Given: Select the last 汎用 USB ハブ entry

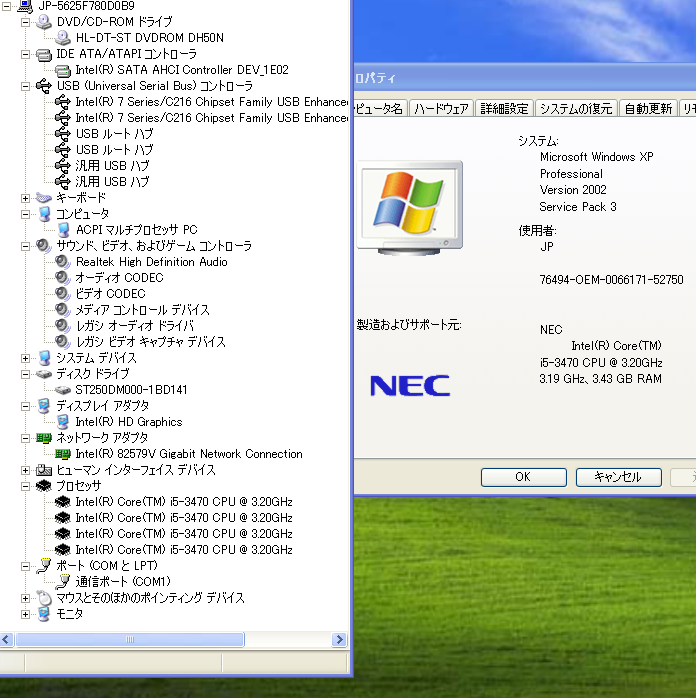Looking at the screenshot, I should point(112,182).
